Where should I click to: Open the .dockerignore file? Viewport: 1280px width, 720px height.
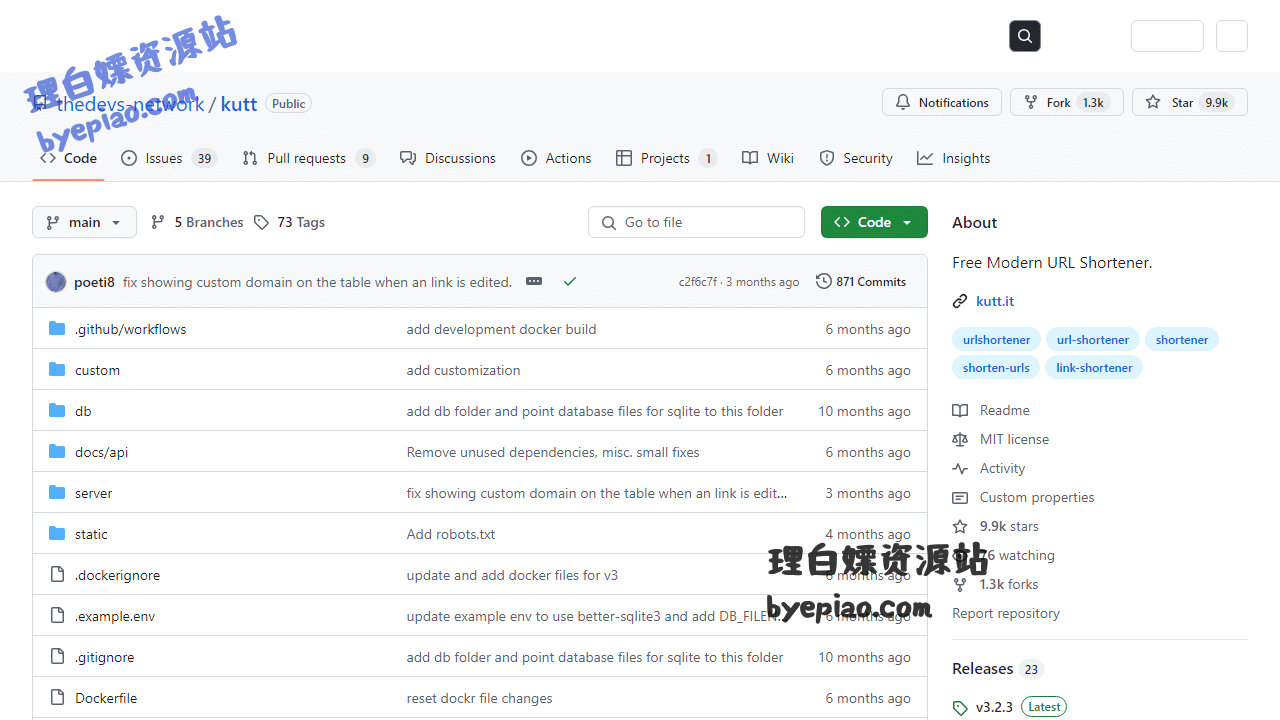coord(117,575)
